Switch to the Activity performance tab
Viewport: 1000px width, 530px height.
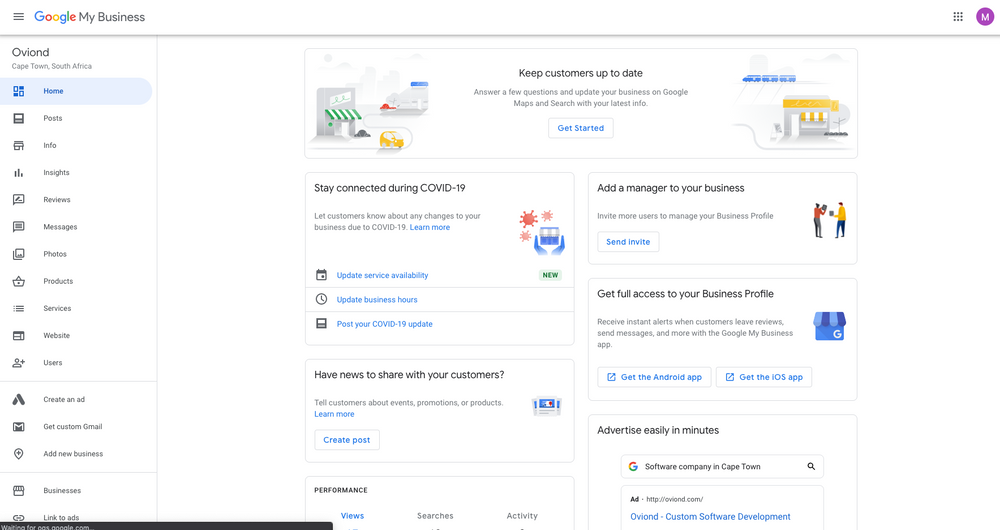[522, 516]
